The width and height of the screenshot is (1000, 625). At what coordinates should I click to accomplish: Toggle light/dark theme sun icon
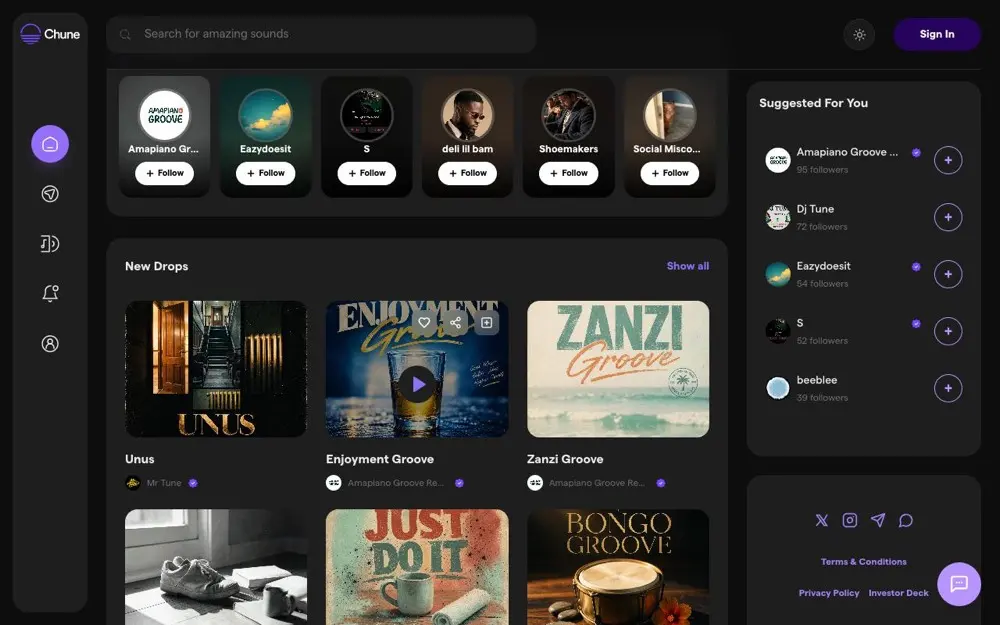(x=859, y=34)
